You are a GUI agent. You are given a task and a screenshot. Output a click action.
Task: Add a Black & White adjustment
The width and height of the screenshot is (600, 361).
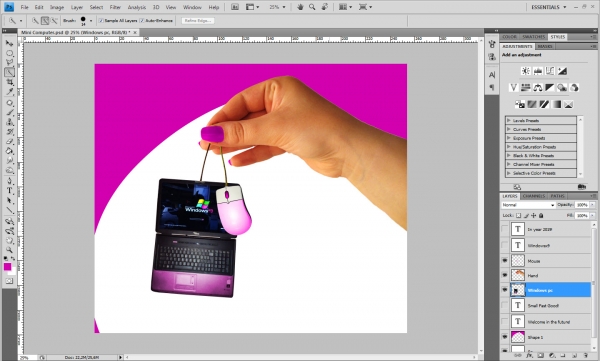[550, 88]
